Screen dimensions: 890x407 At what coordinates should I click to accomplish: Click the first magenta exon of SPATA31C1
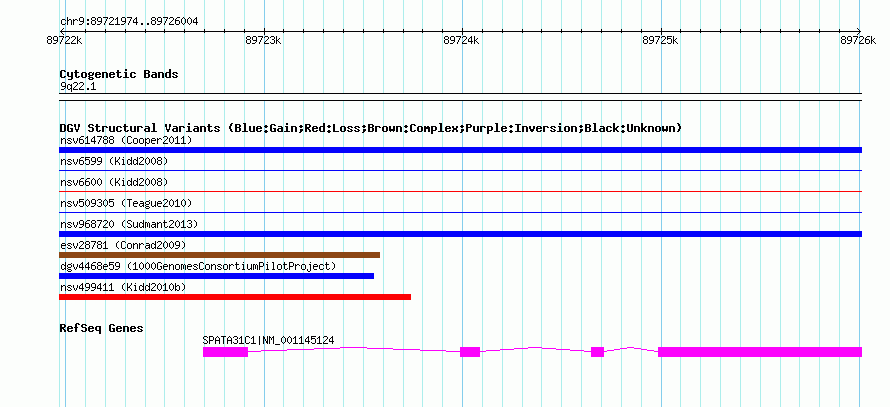point(225,352)
